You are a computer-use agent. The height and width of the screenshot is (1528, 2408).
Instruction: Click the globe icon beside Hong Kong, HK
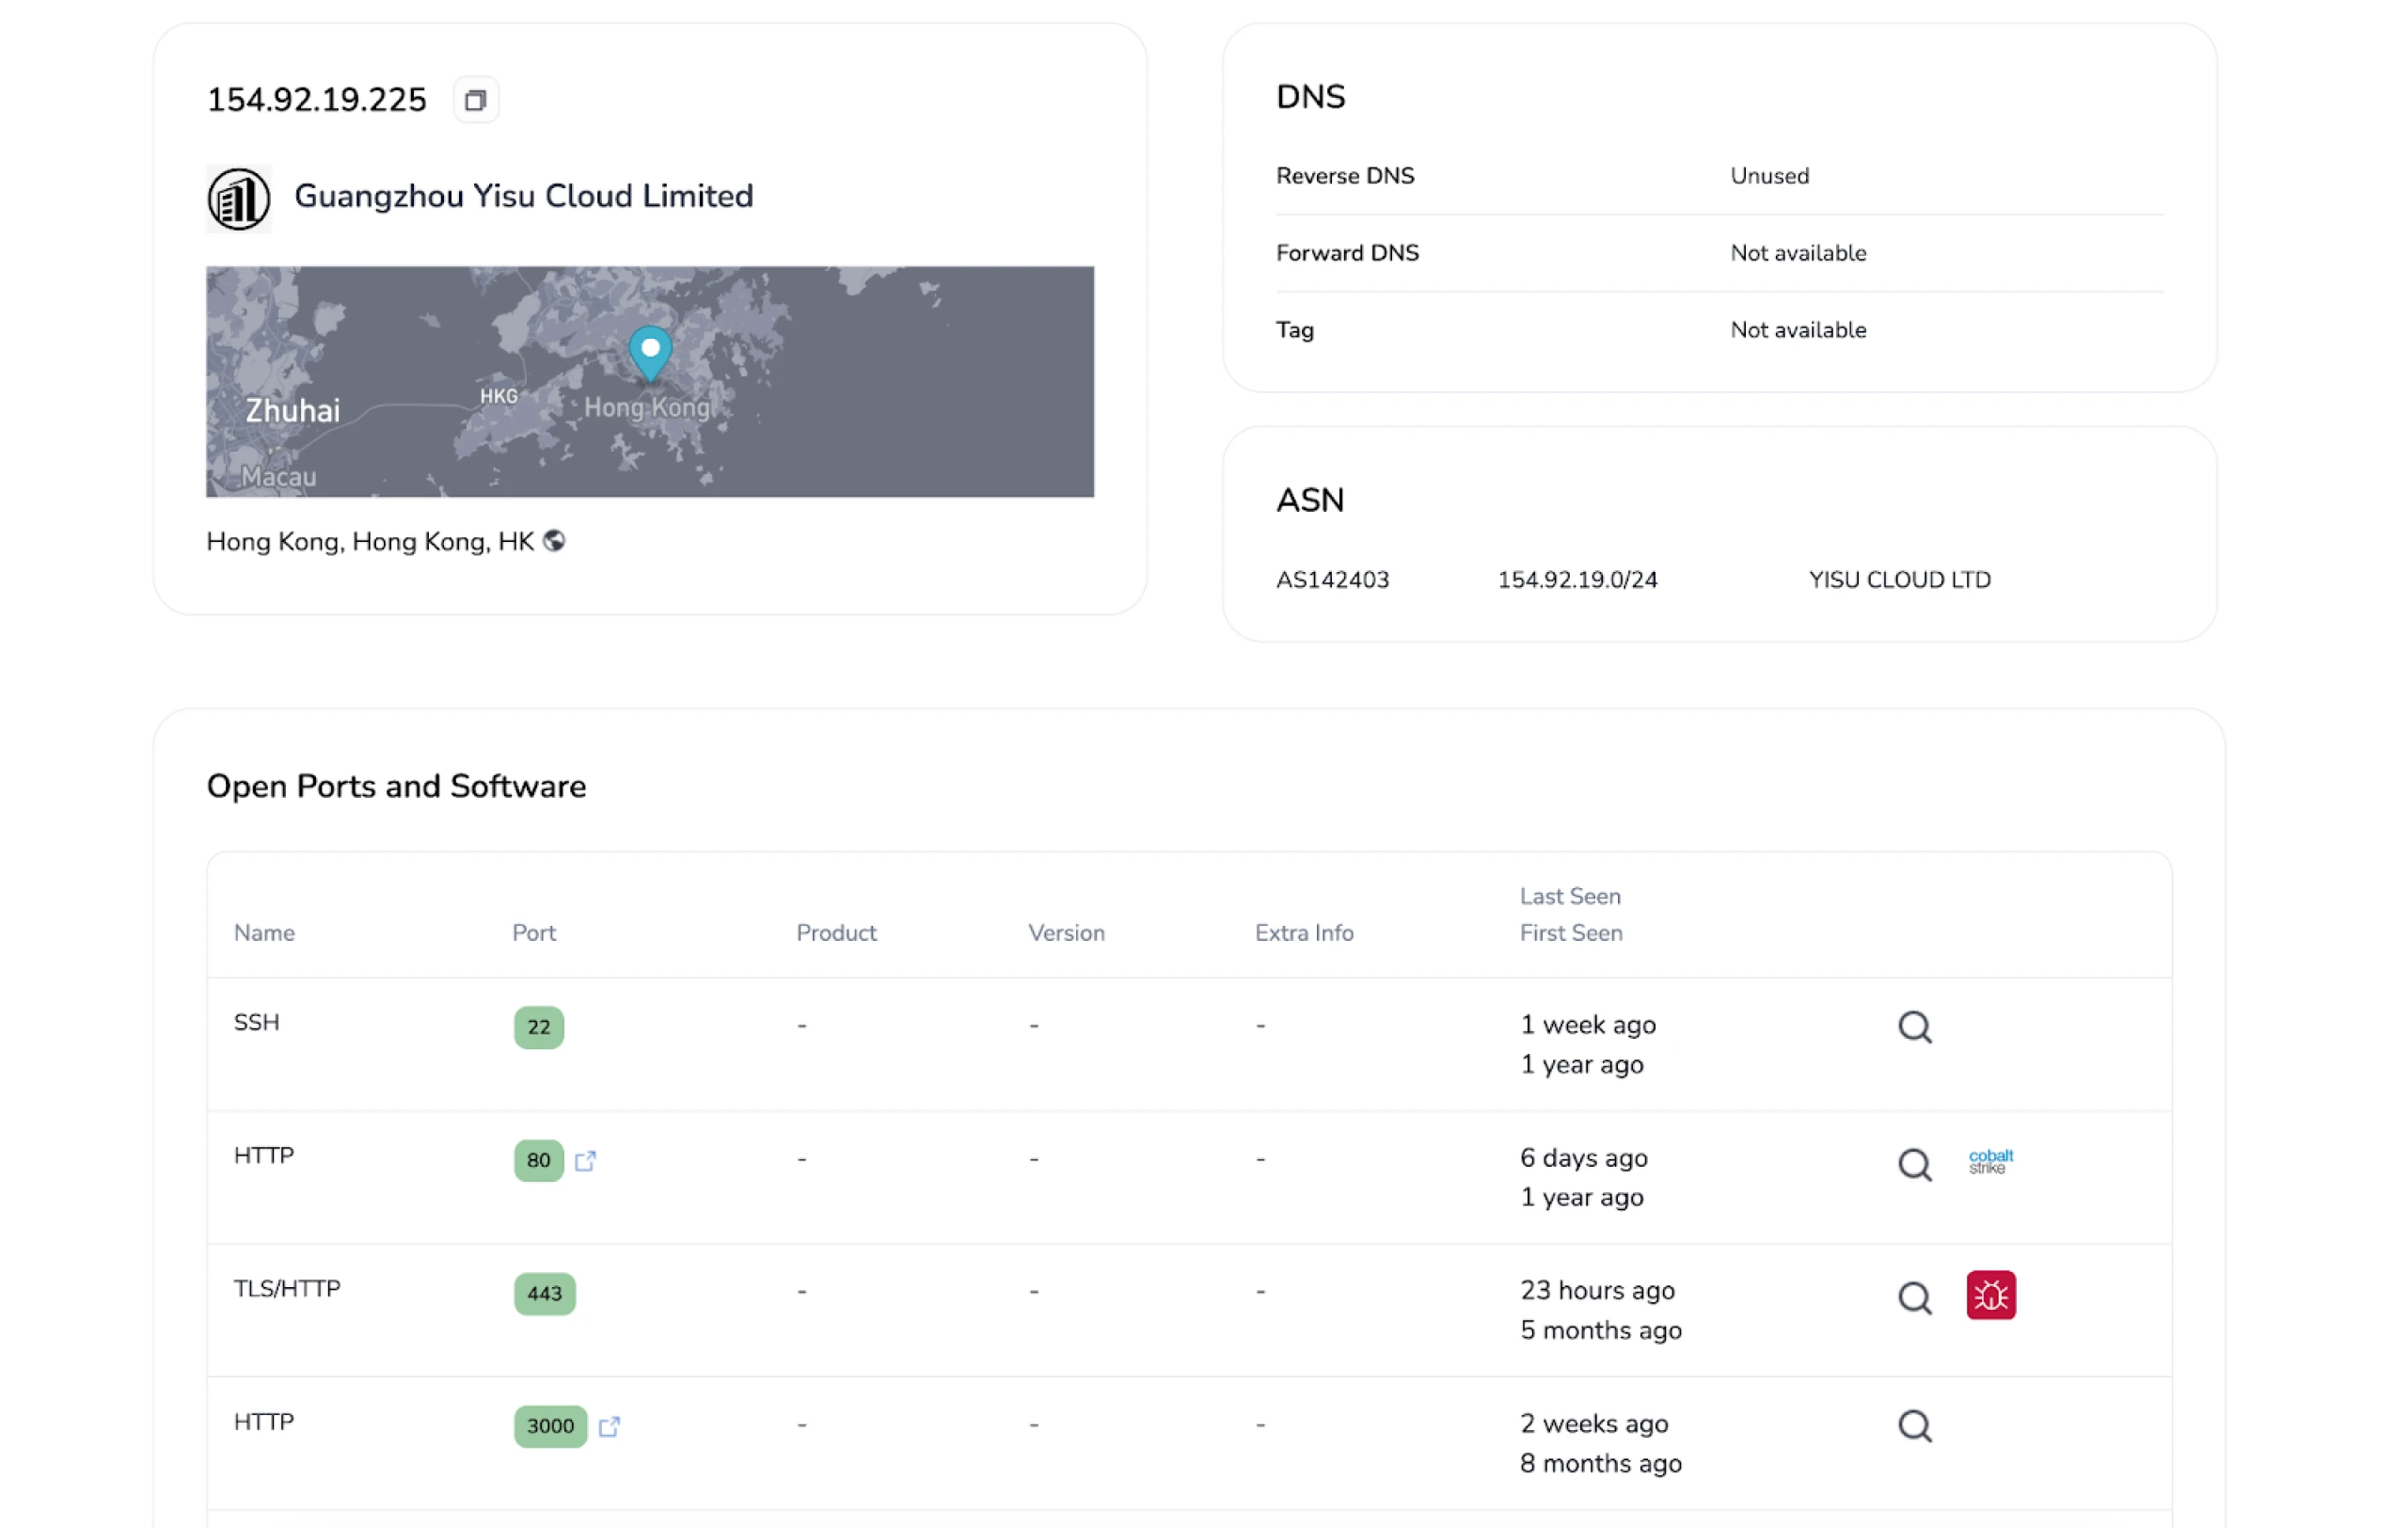point(554,541)
